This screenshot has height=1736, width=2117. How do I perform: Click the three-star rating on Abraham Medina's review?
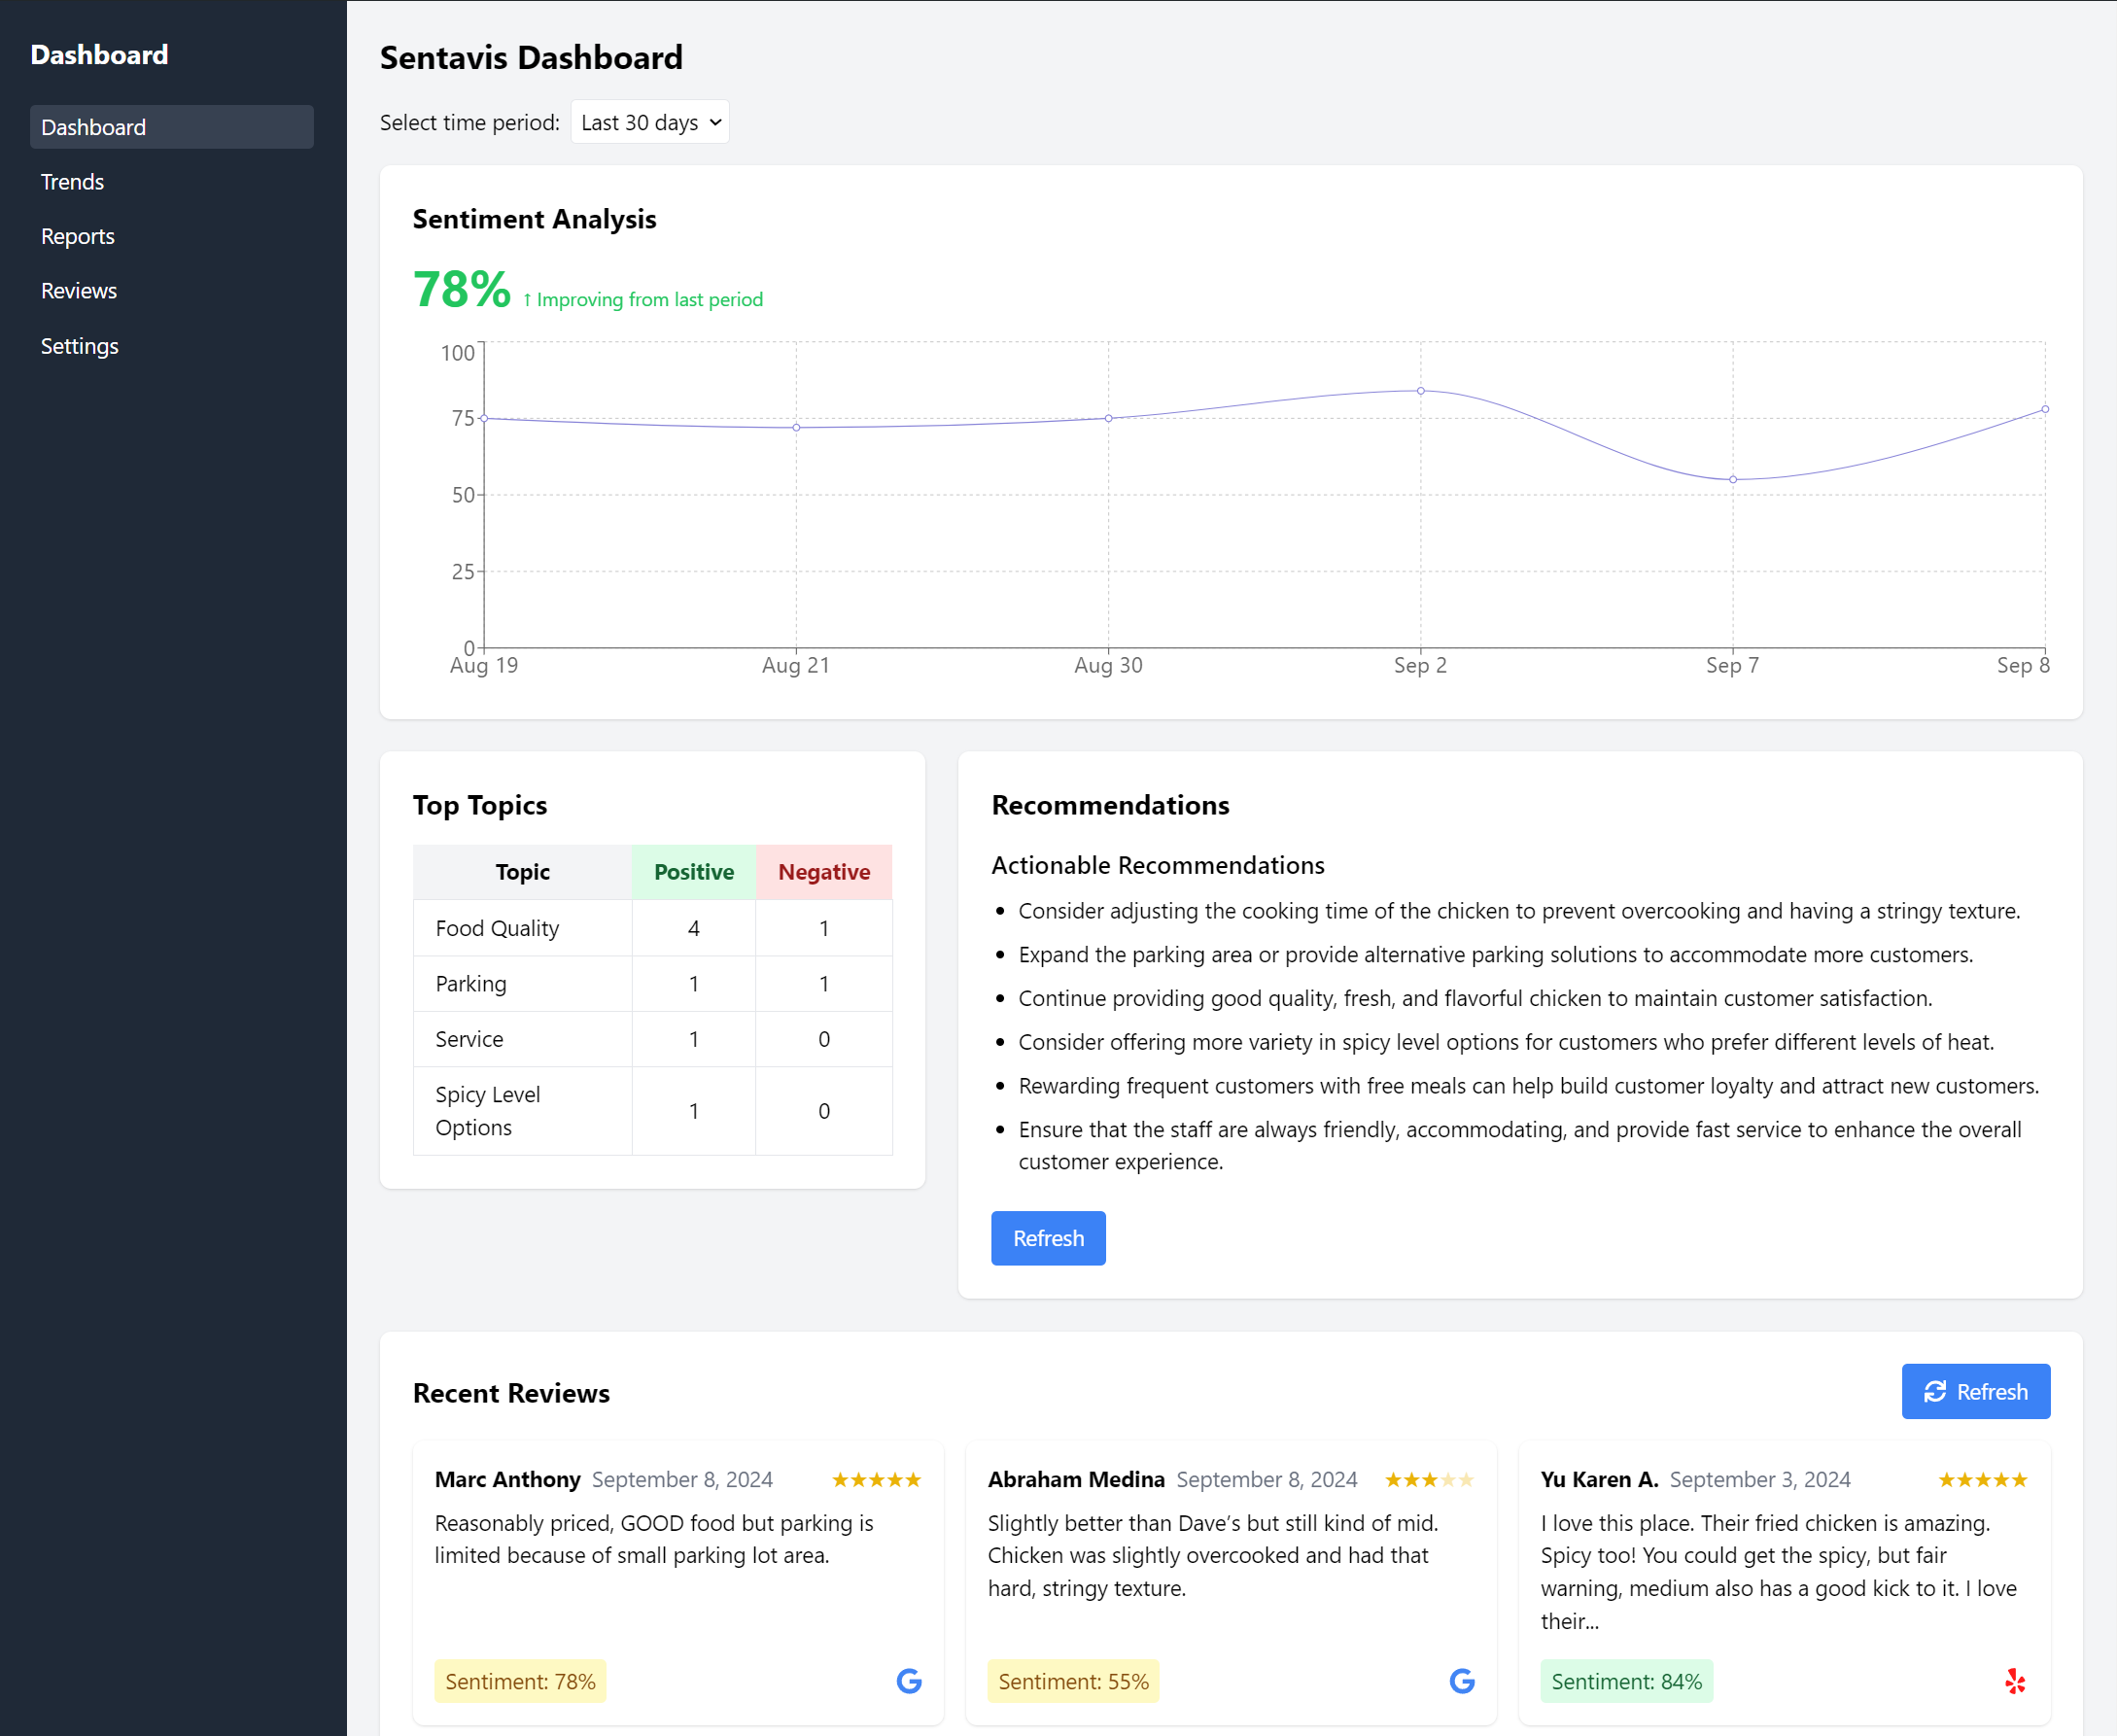[1428, 1479]
